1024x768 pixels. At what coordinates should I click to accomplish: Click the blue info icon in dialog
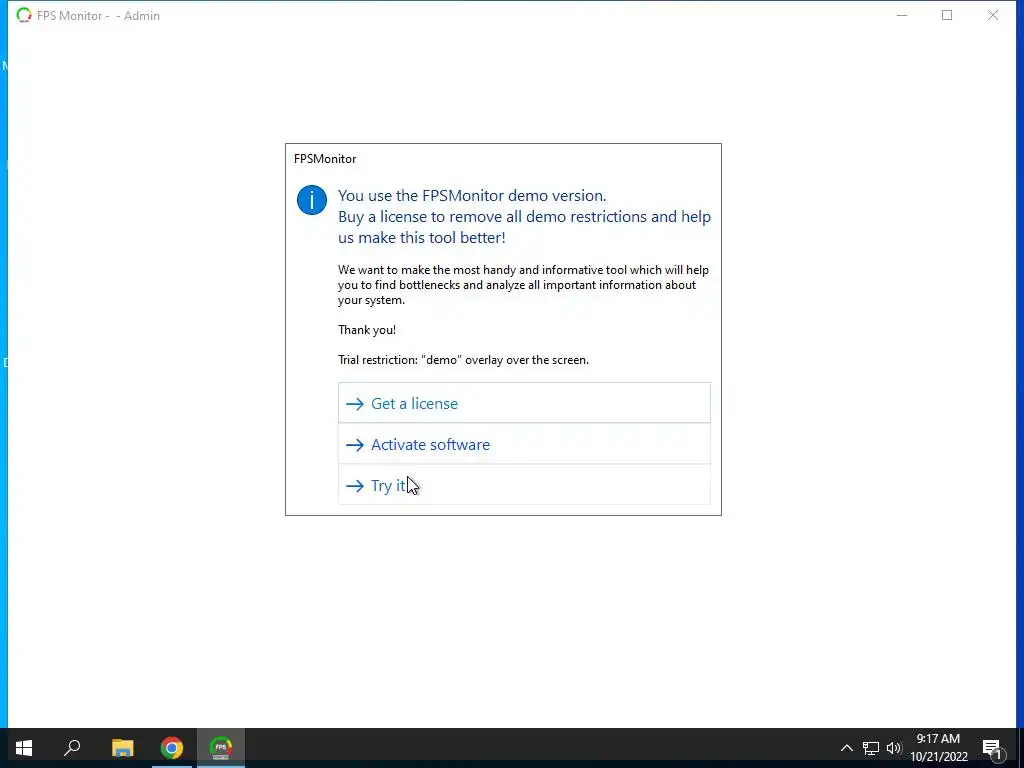[x=312, y=200]
